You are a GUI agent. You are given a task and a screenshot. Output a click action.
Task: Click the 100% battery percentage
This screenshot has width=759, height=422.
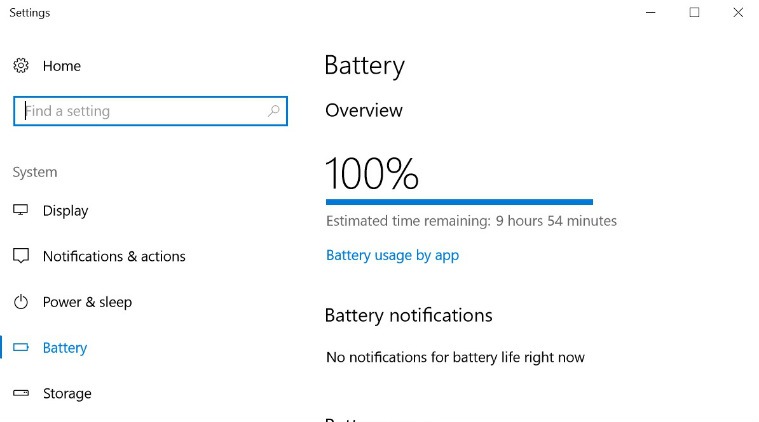pos(372,173)
